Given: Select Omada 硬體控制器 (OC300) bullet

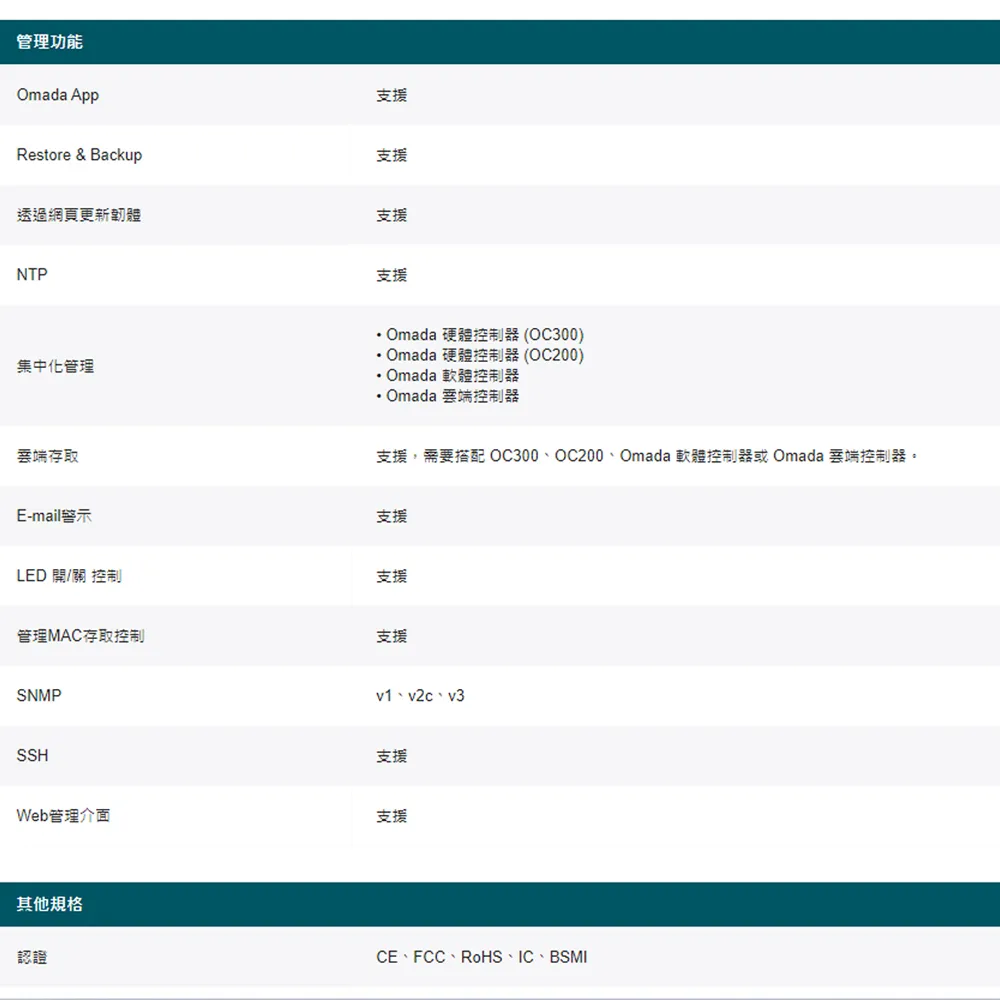Looking at the screenshot, I should click(x=480, y=335).
